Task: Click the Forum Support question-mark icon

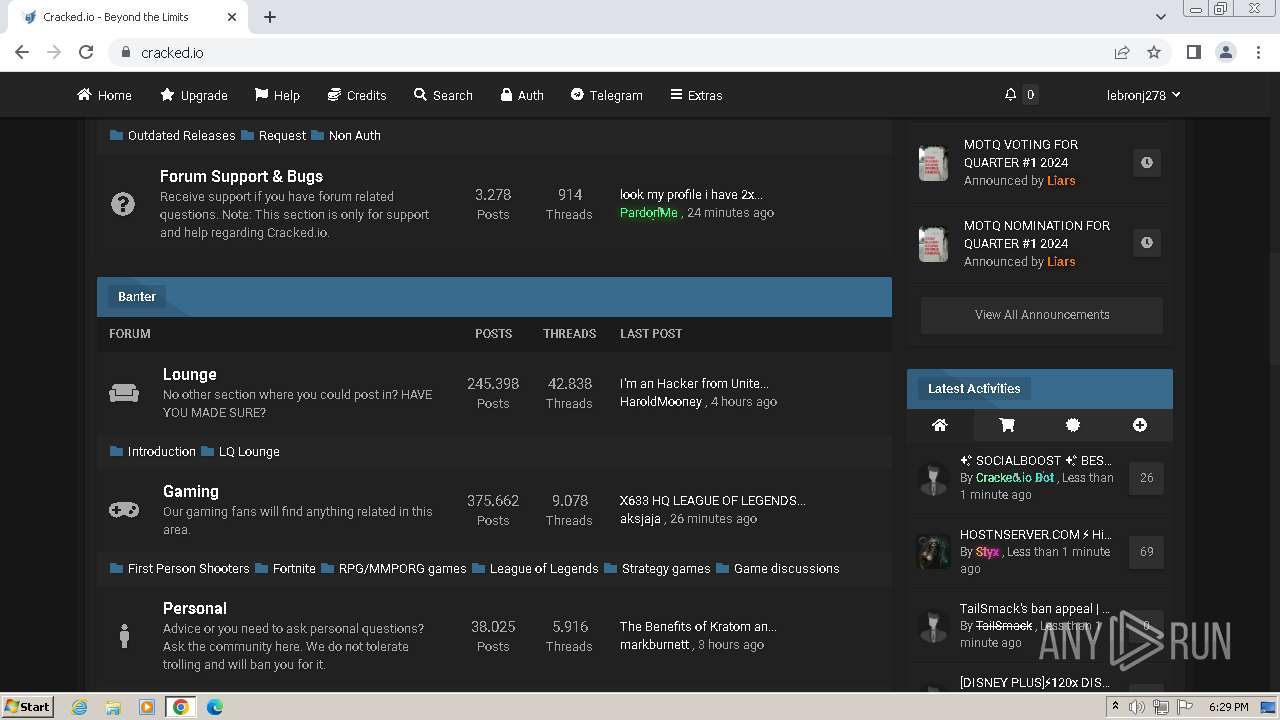Action: tap(122, 204)
